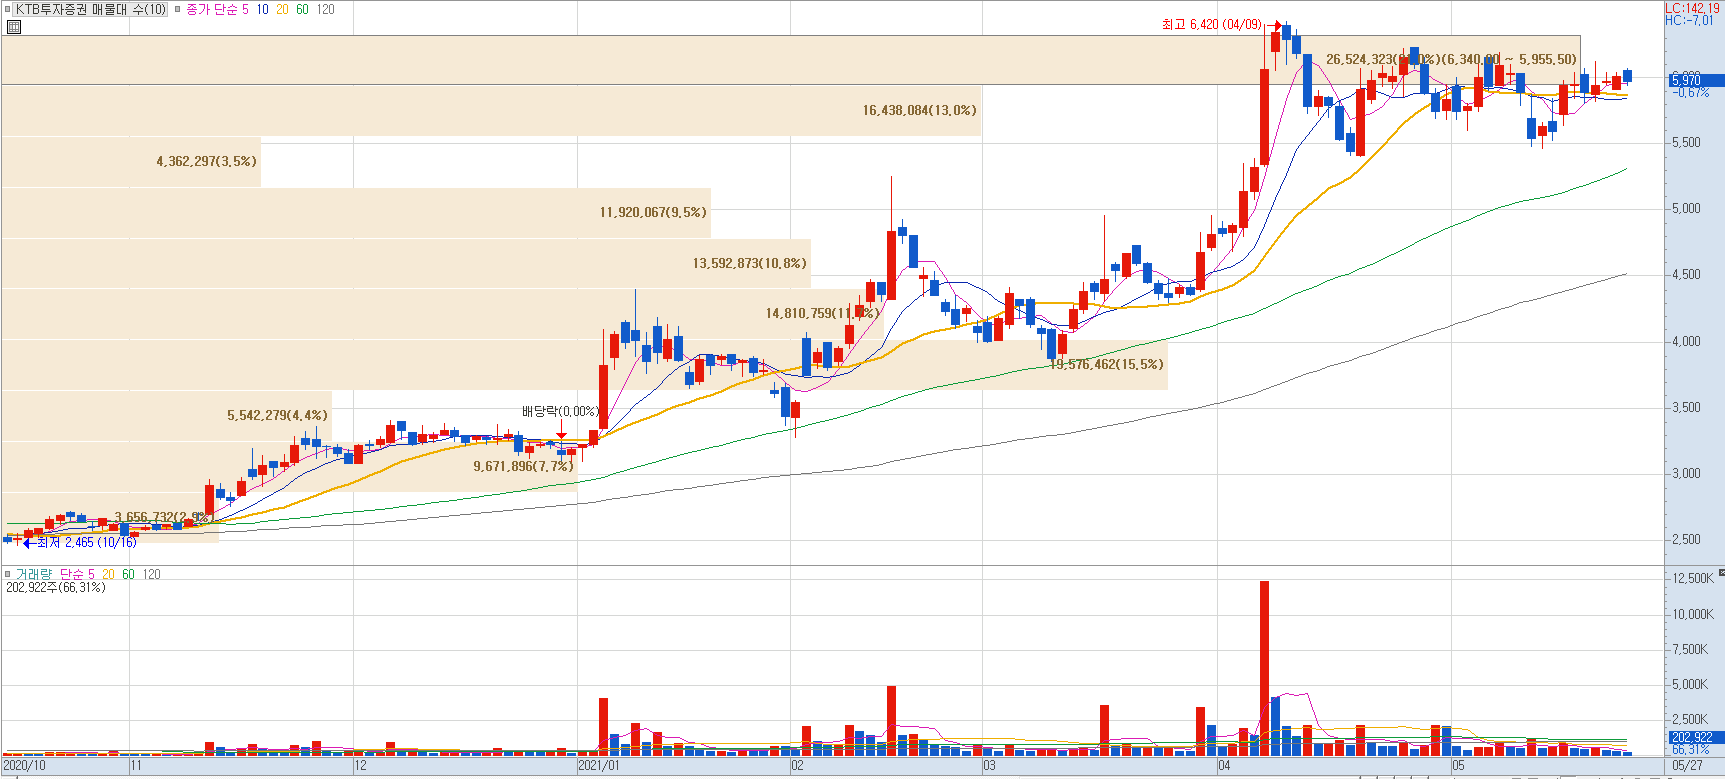Click the orange 20-day price MA legend
This screenshot has height=779, width=1725.
282,9
